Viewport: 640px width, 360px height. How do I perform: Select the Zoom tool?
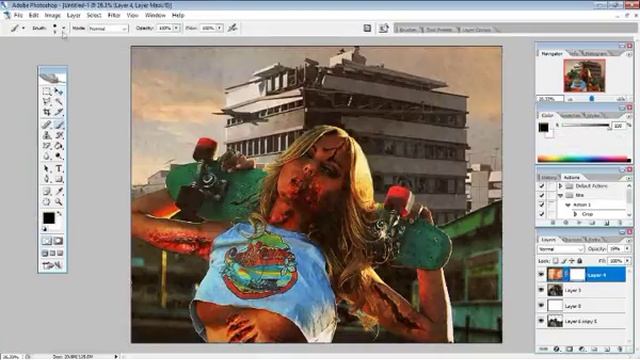(x=59, y=202)
